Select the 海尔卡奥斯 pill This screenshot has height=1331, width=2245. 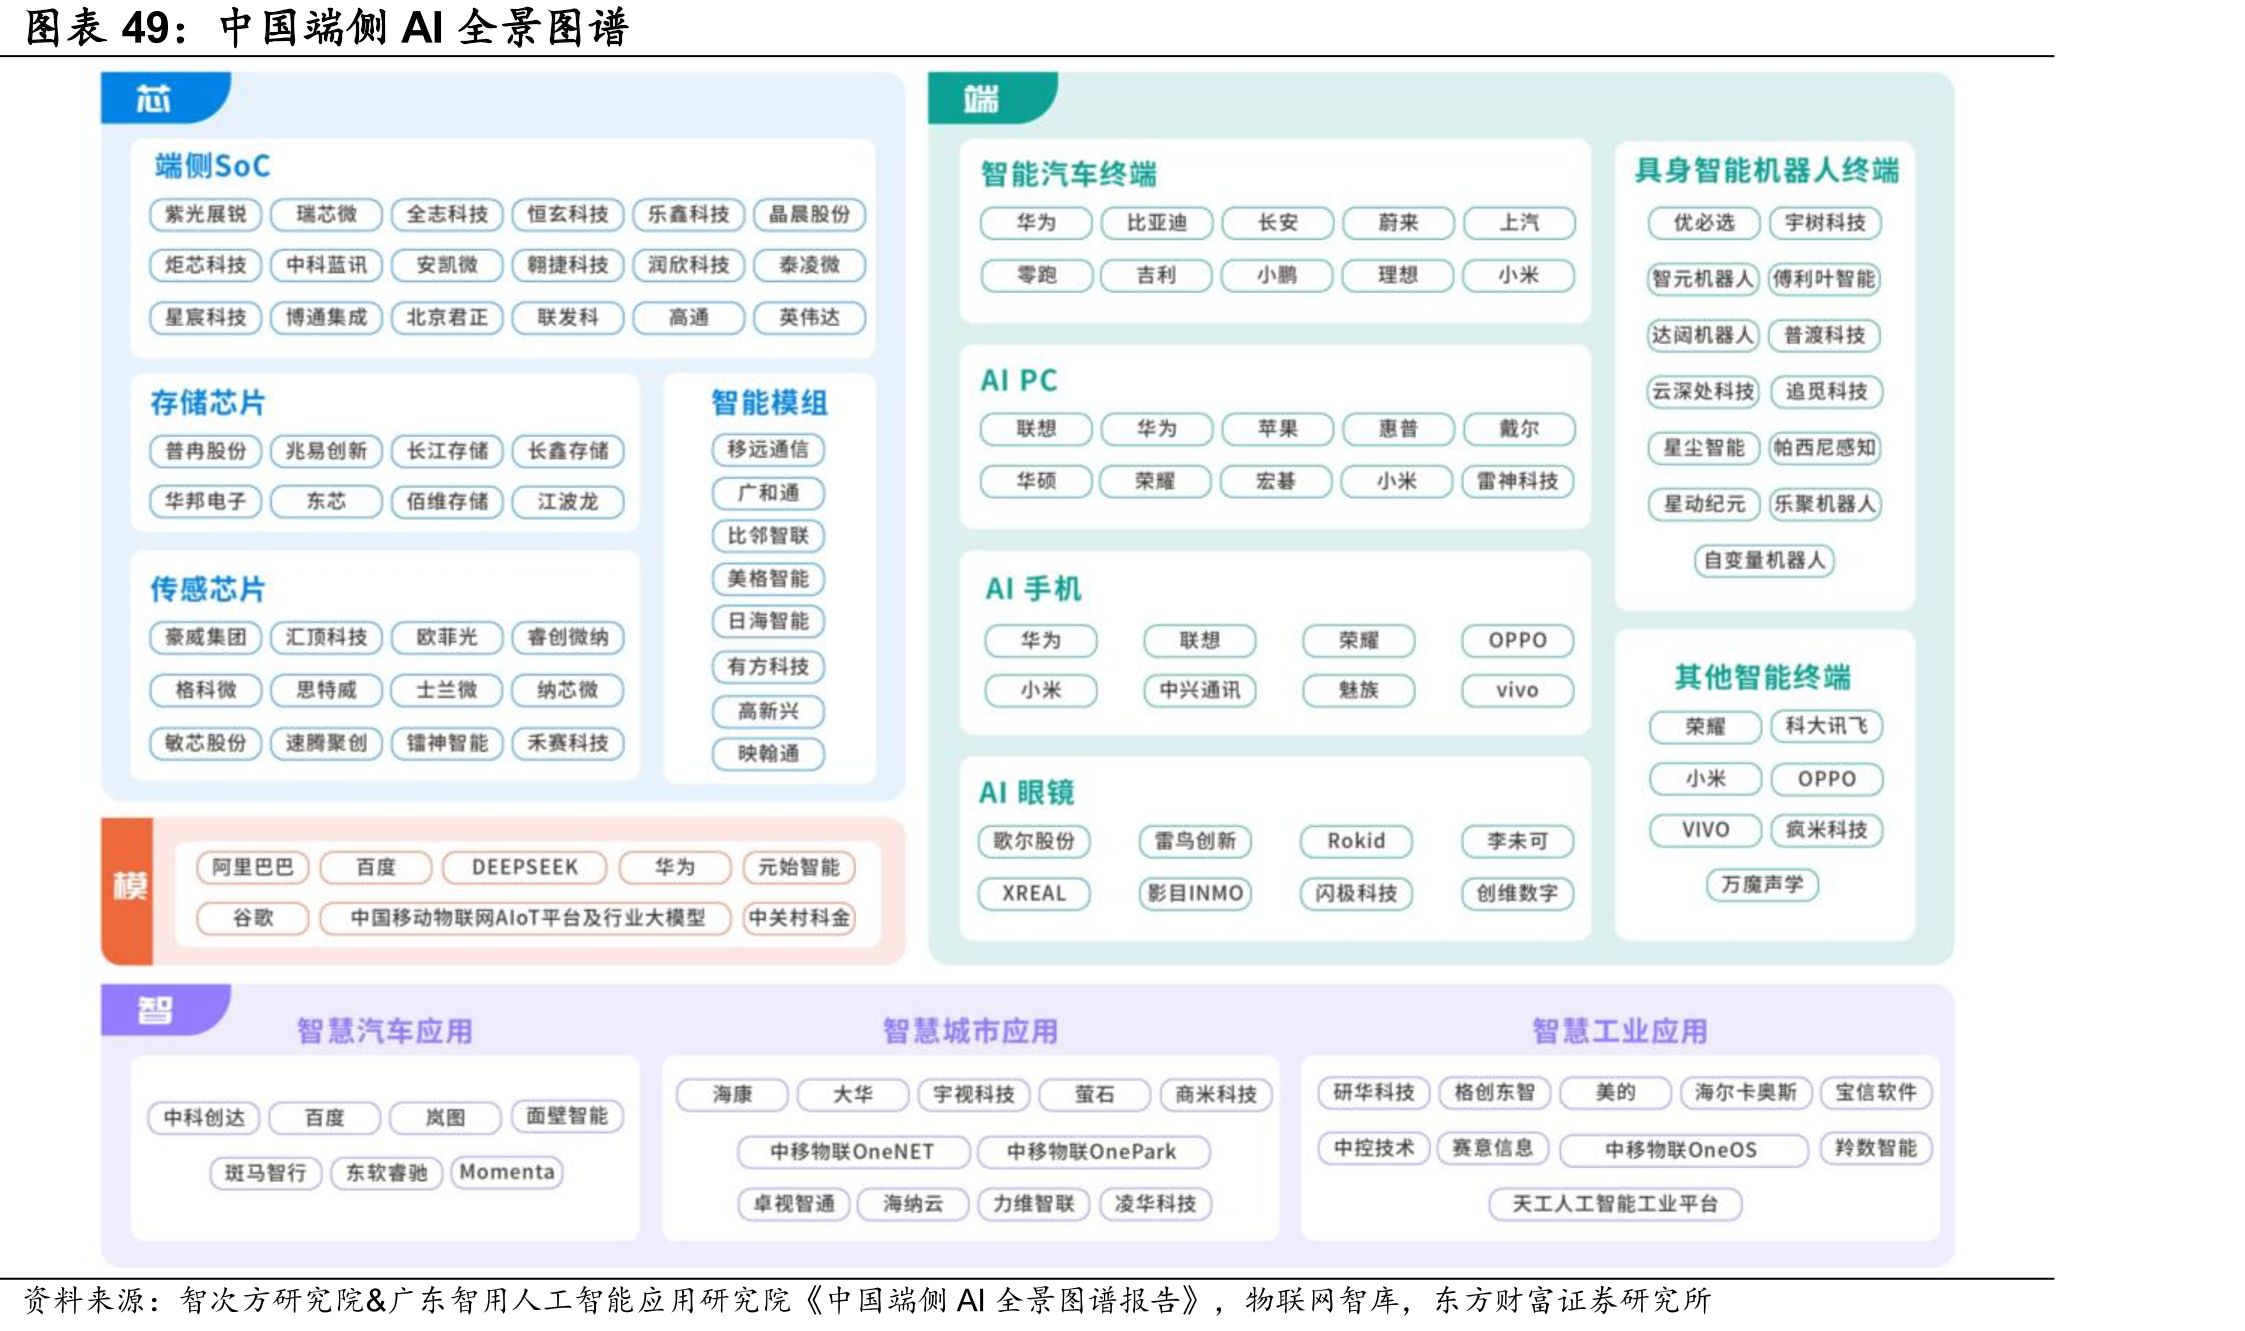tap(1746, 1093)
